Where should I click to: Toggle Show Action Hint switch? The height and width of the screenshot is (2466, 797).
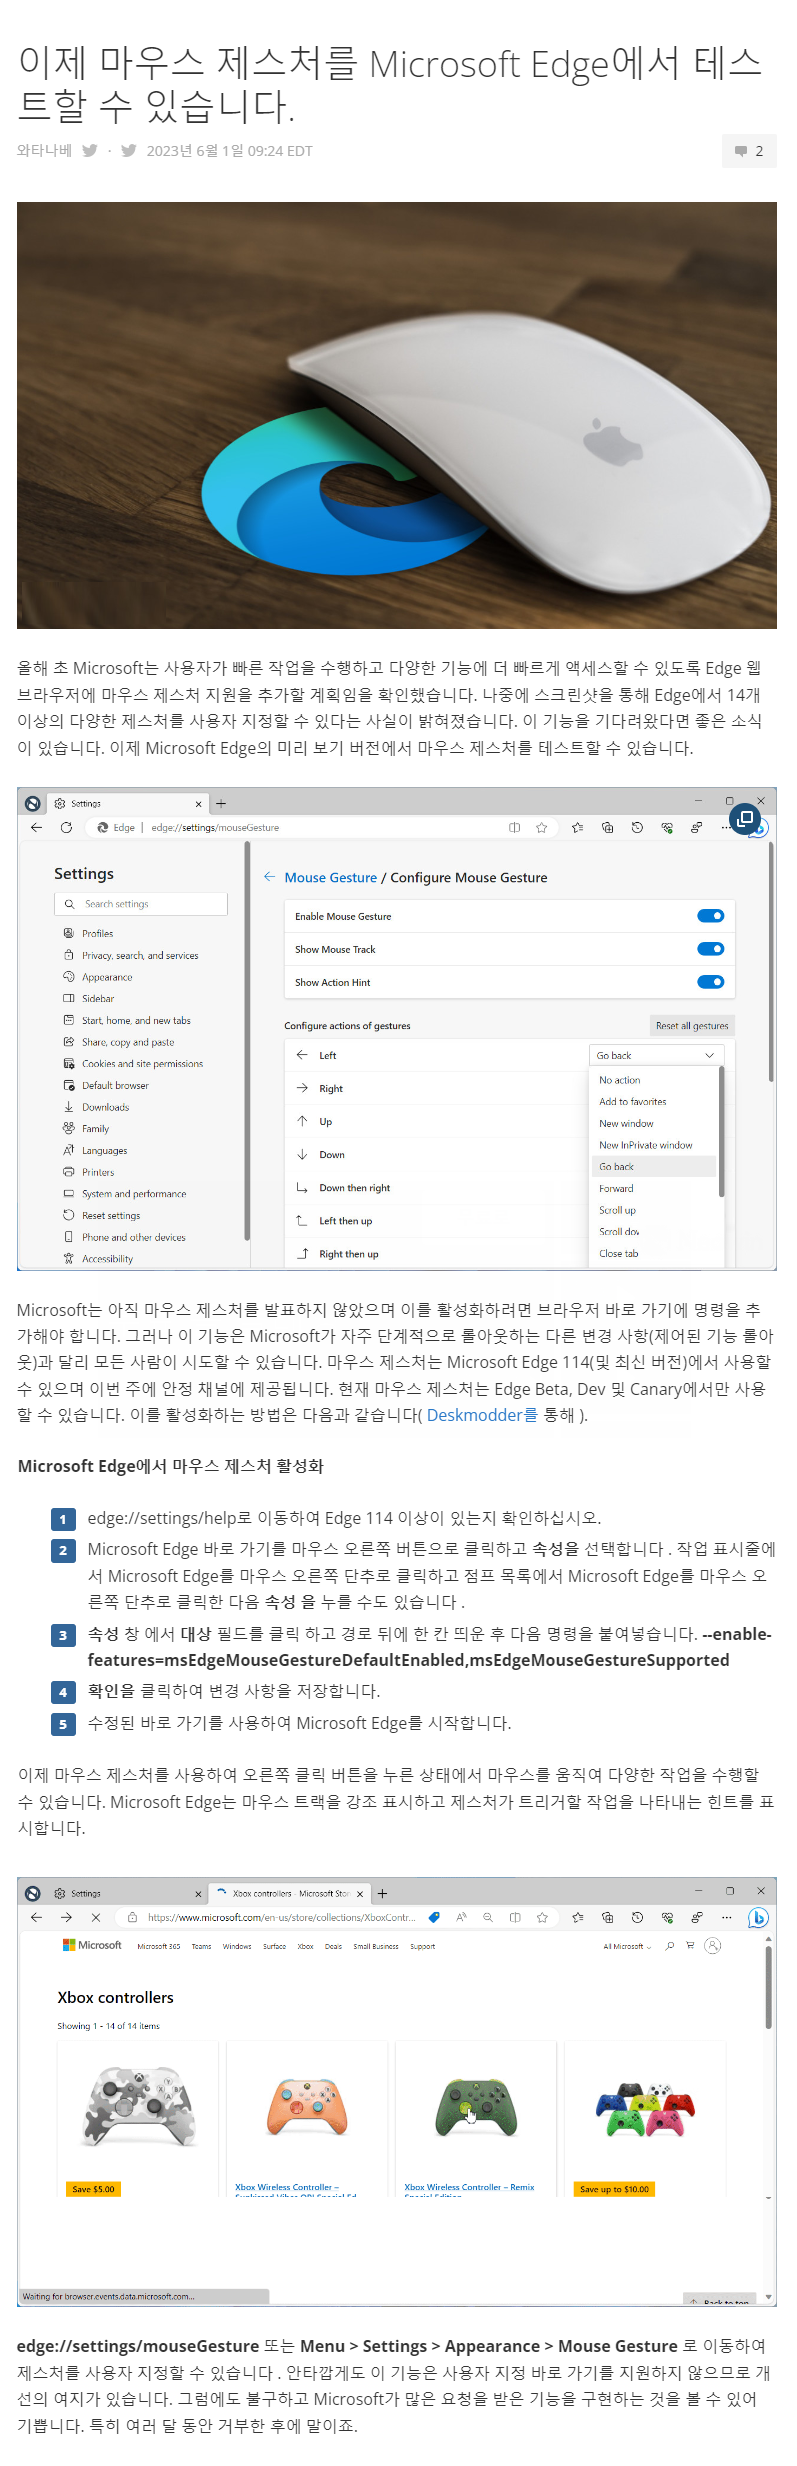(x=711, y=982)
